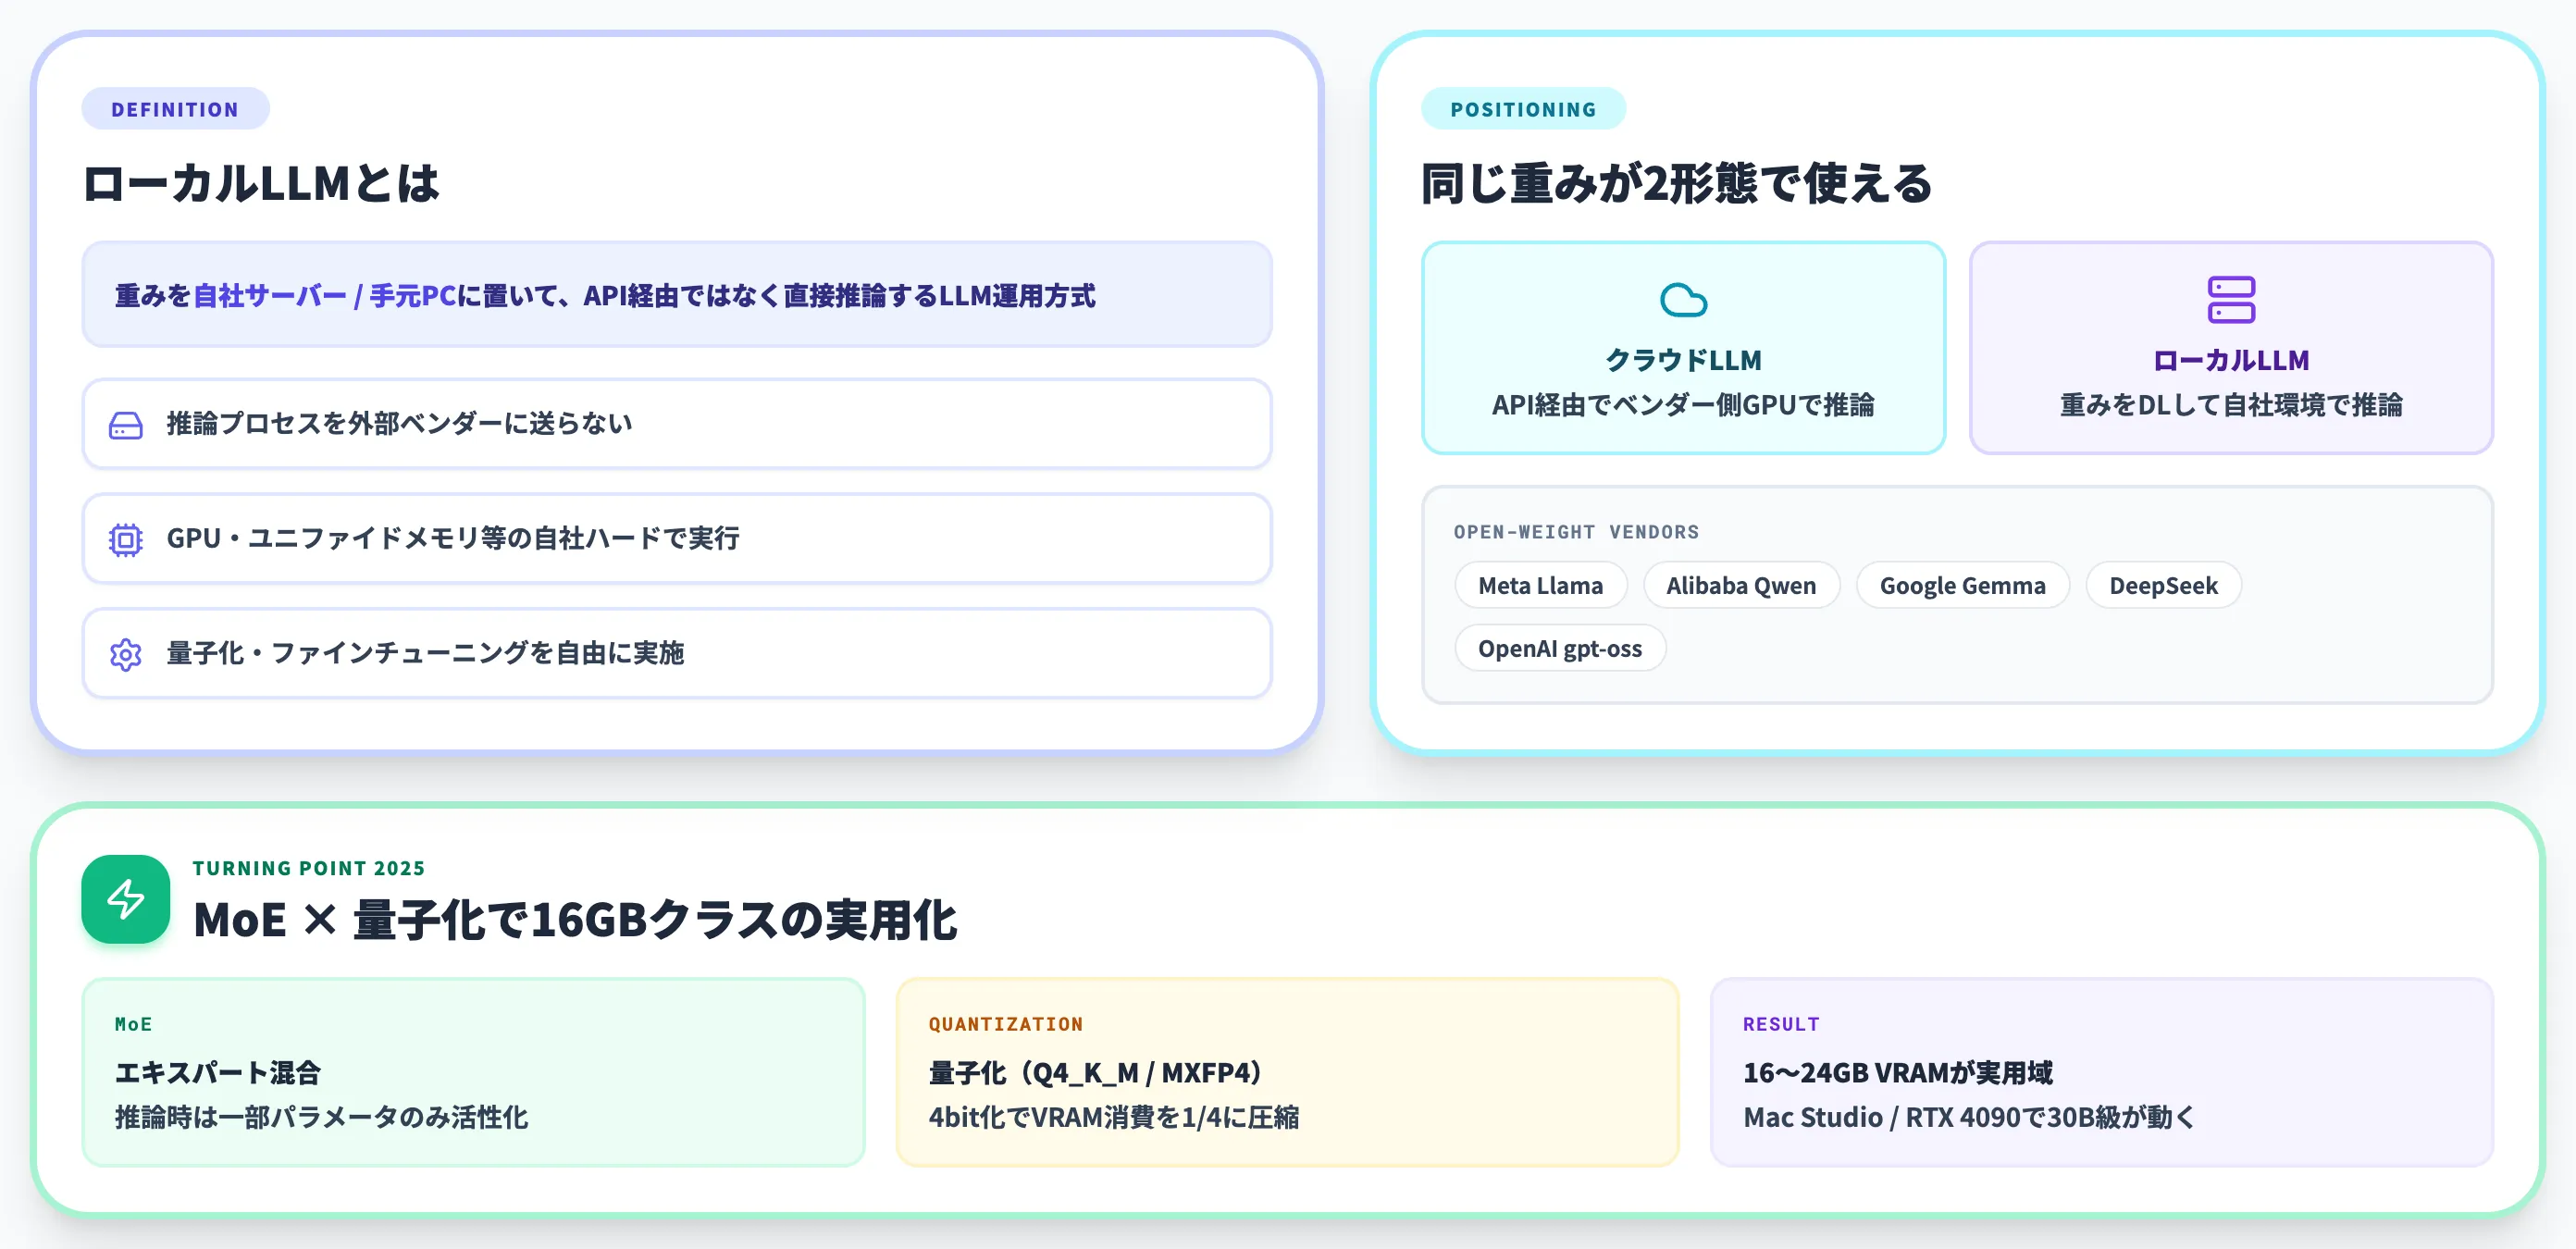Viewport: 2576px width, 1249px height.
Task: Click the text 推論プロセスを外部ベンダーに送らない
Action: (x=399, y=424)
